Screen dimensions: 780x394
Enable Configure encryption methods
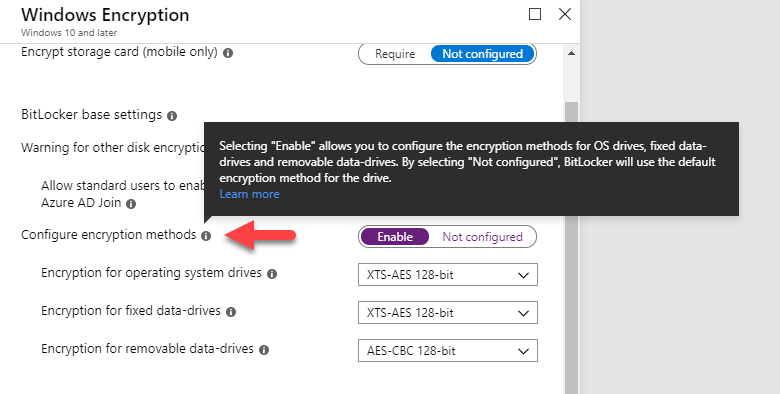pyautogui.click(x=394, y=237)
